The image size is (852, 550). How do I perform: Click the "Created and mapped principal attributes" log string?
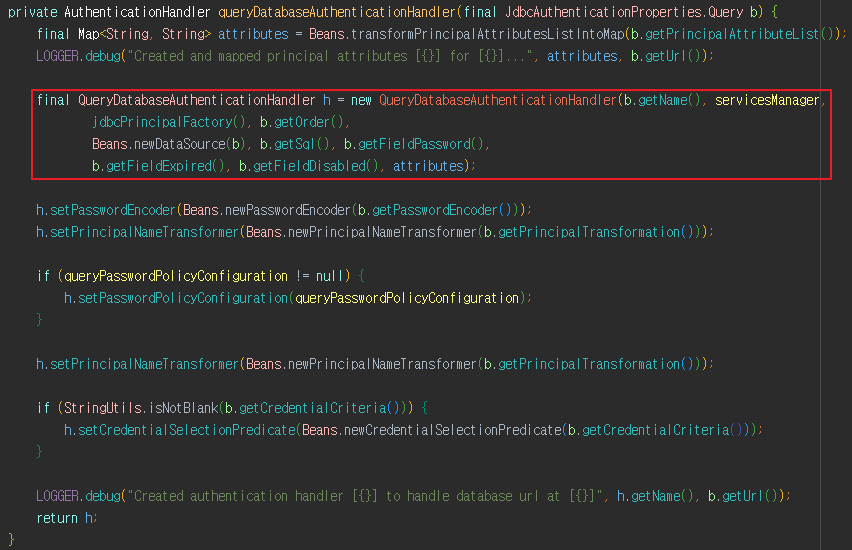point(330,56)
